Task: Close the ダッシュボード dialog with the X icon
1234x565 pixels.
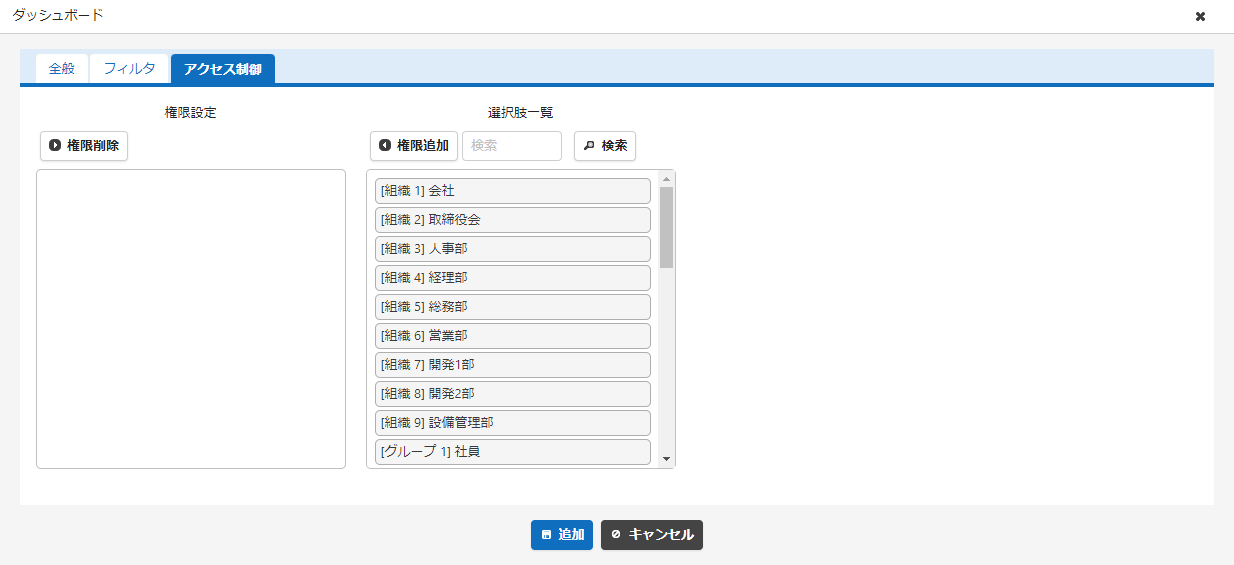Action: coord(1200,16)
